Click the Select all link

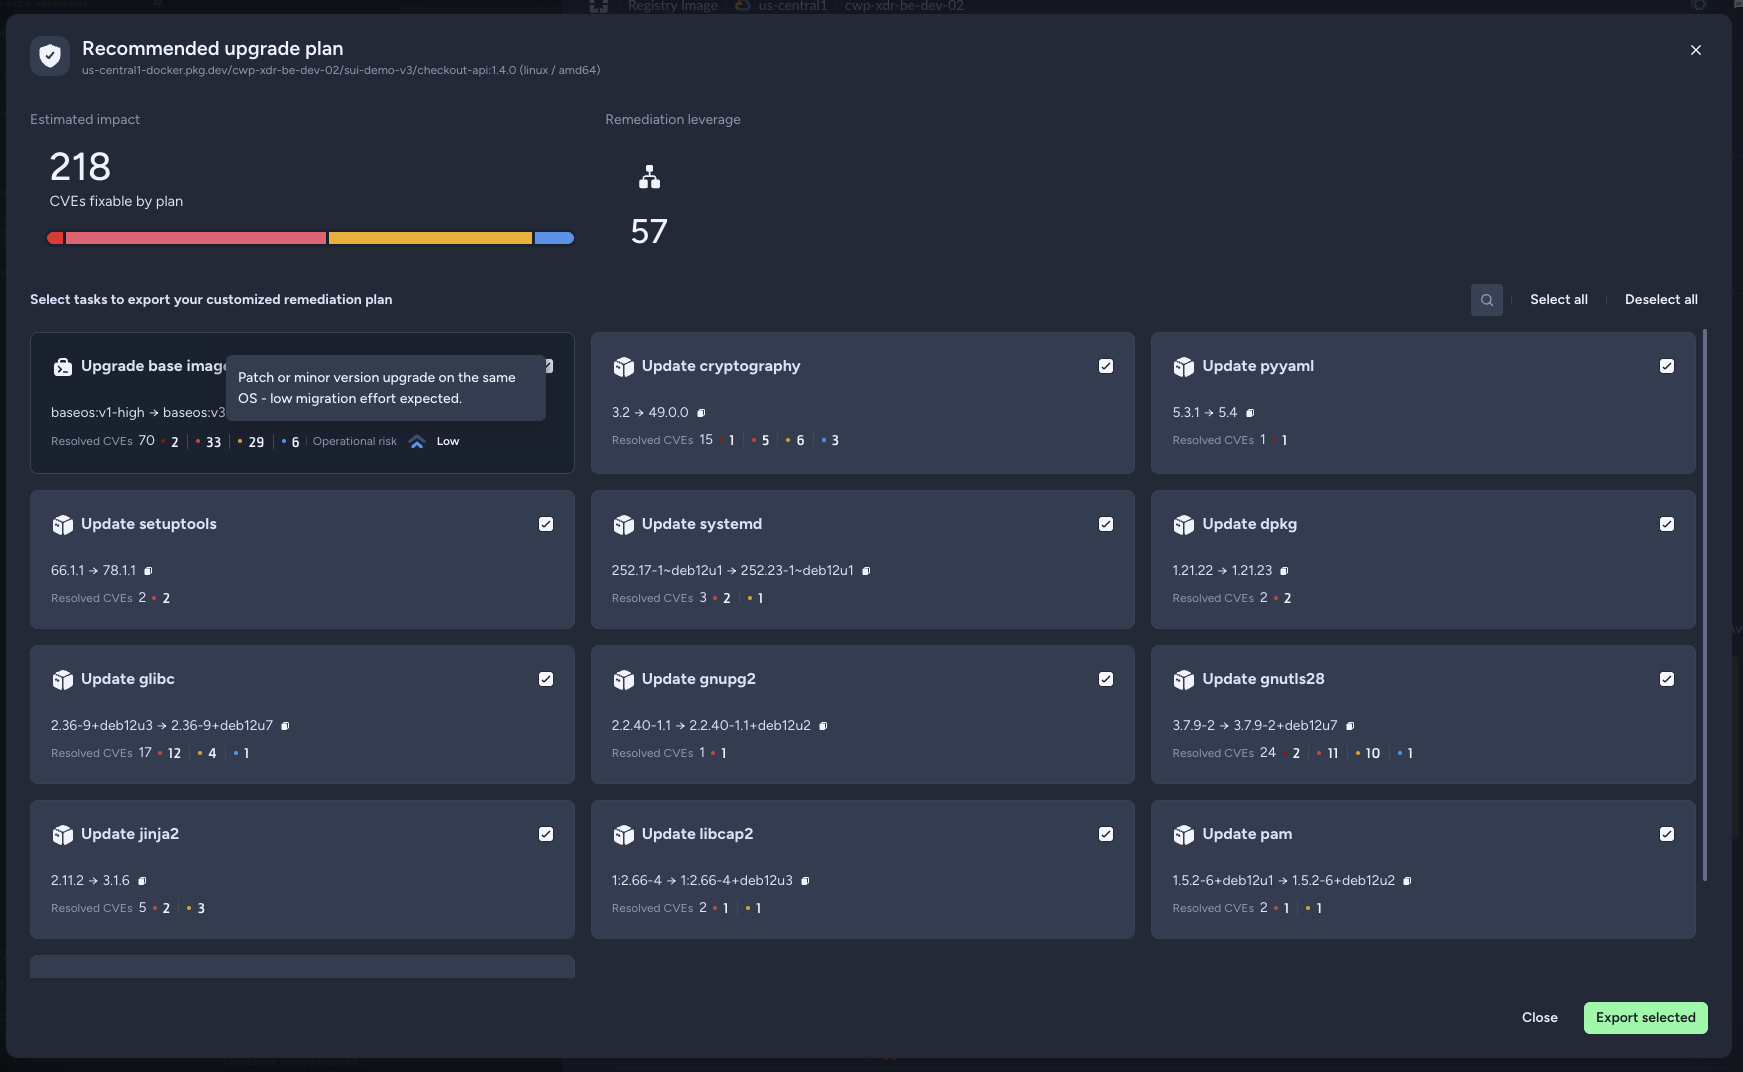click(x=1558, y=300)
